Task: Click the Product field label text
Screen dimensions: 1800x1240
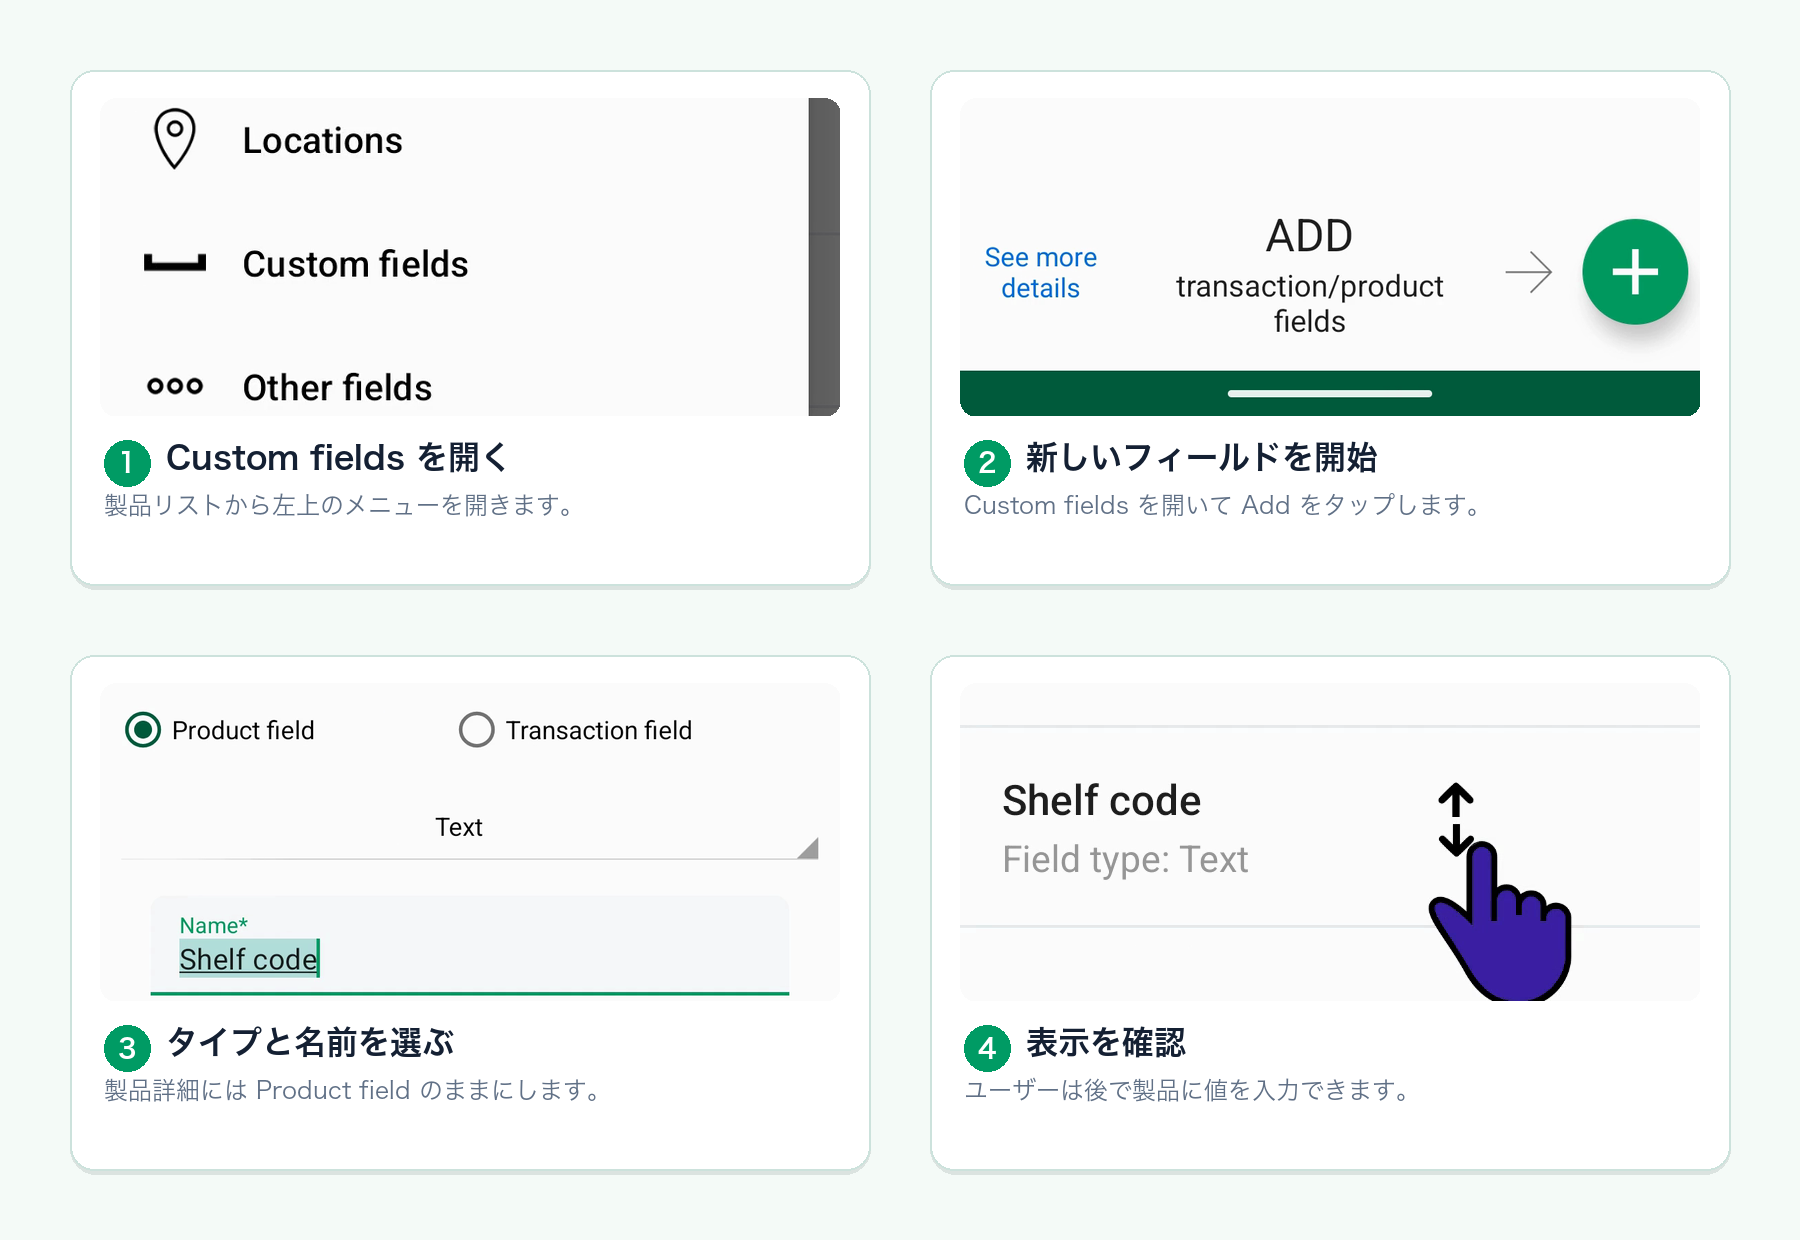Action: (243, 731)
